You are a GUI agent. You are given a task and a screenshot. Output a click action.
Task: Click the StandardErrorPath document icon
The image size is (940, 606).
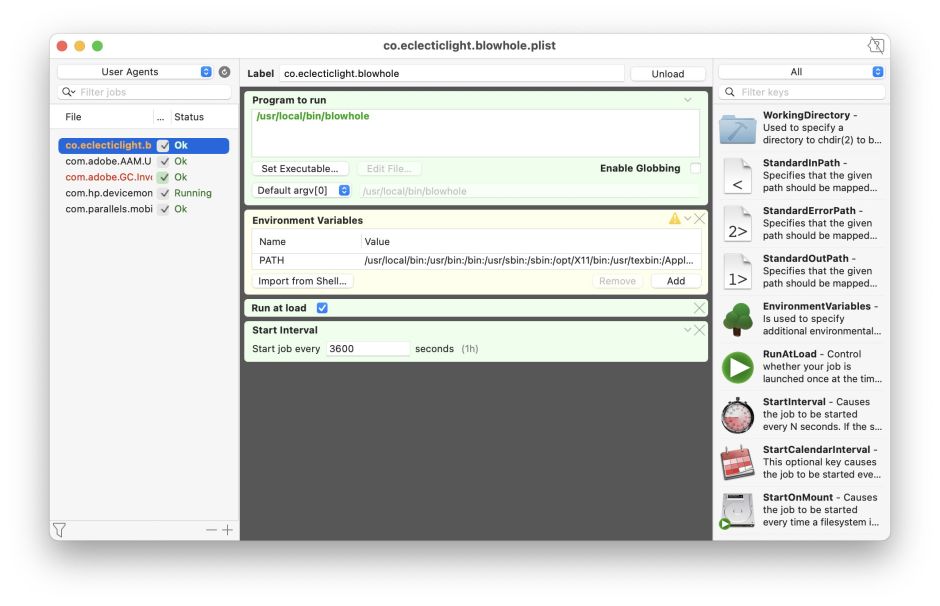tap(737, 224)
